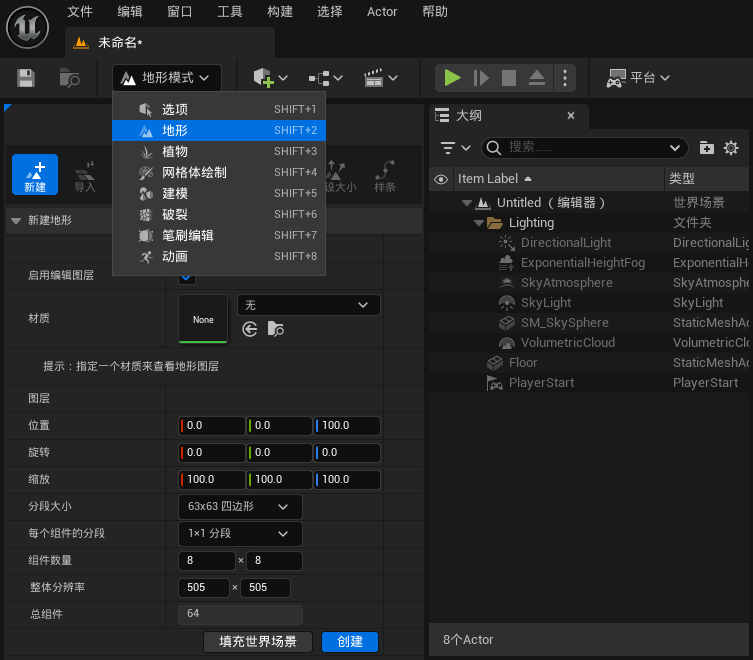Viewport: 753px width, 660px height.
Task: Click first 整体分辨率 field with 505
Action: (x=204, y=587)
